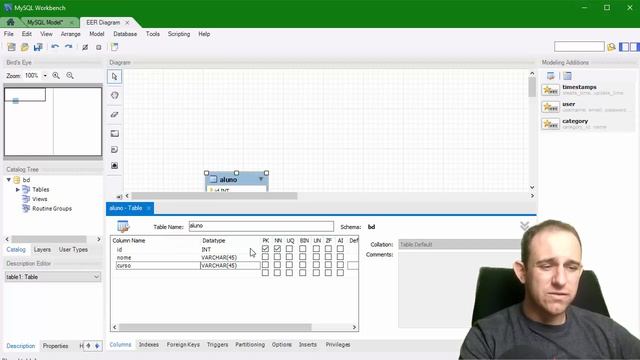Switch to the Indexes tab

click(149, 344)
